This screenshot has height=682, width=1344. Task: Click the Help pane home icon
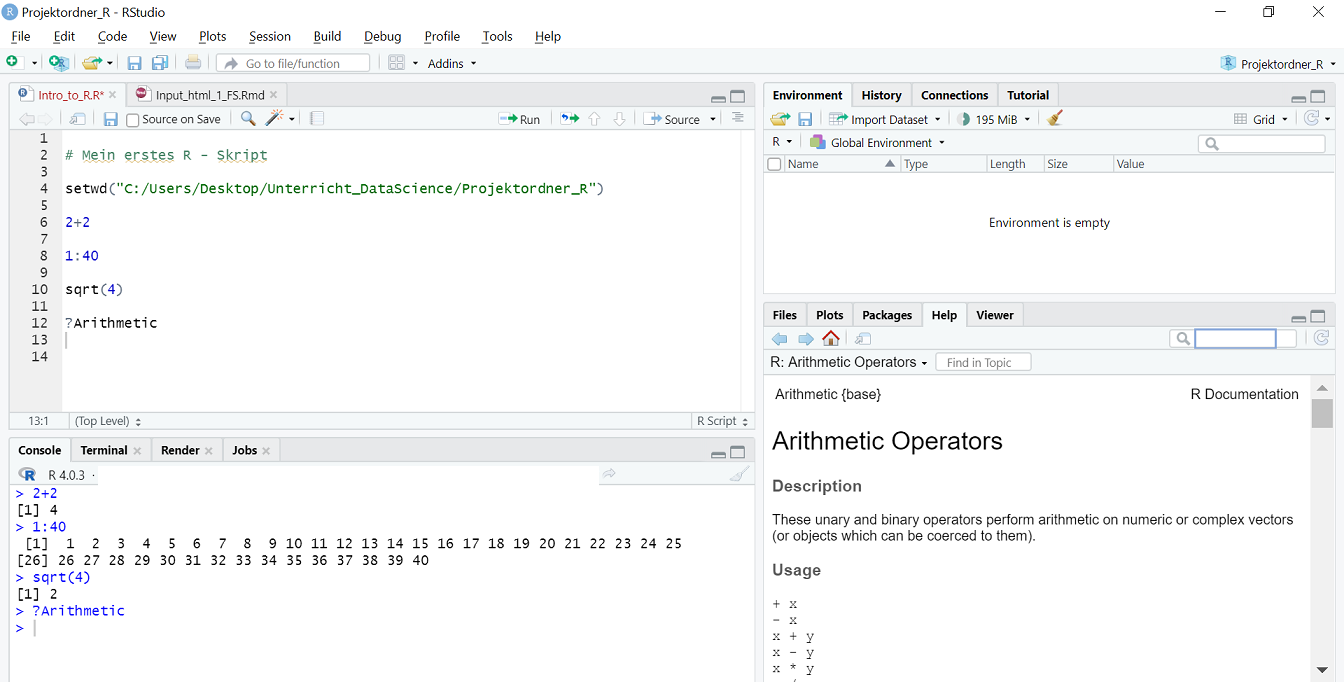click(831, 339)
